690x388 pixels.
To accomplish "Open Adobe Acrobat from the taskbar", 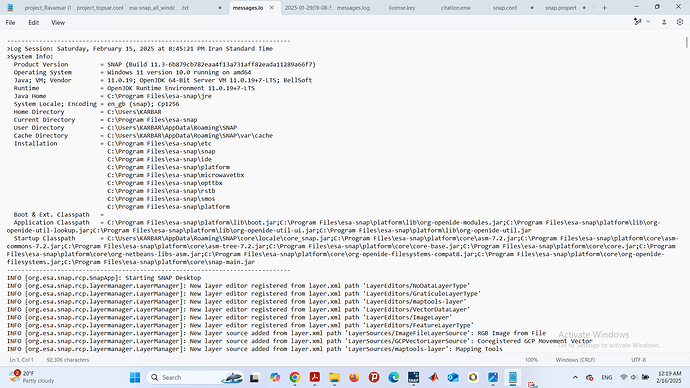I will coord(315,377).
